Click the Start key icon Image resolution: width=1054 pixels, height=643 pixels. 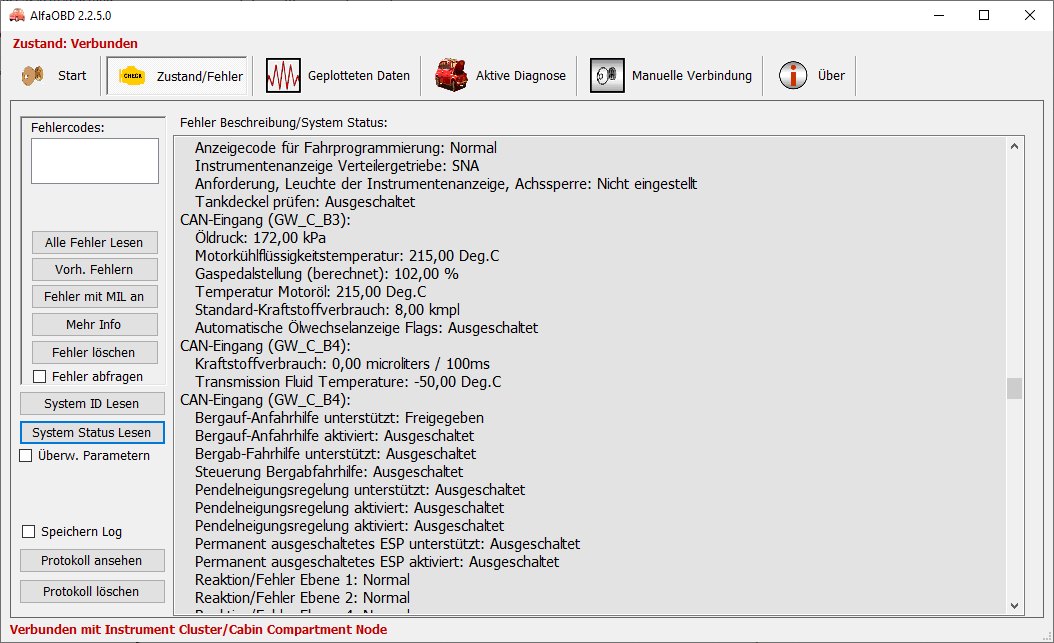32,76
